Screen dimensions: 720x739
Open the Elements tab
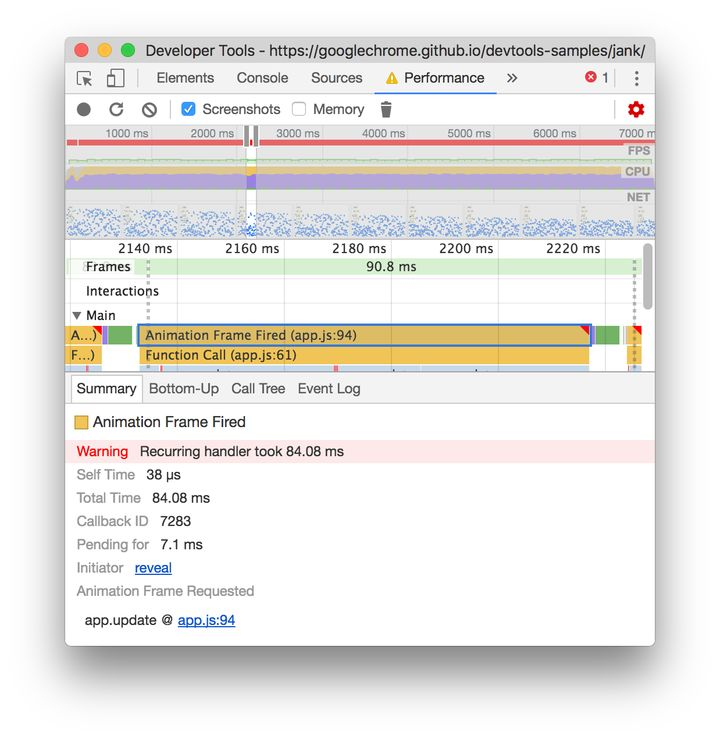[185, 78]
